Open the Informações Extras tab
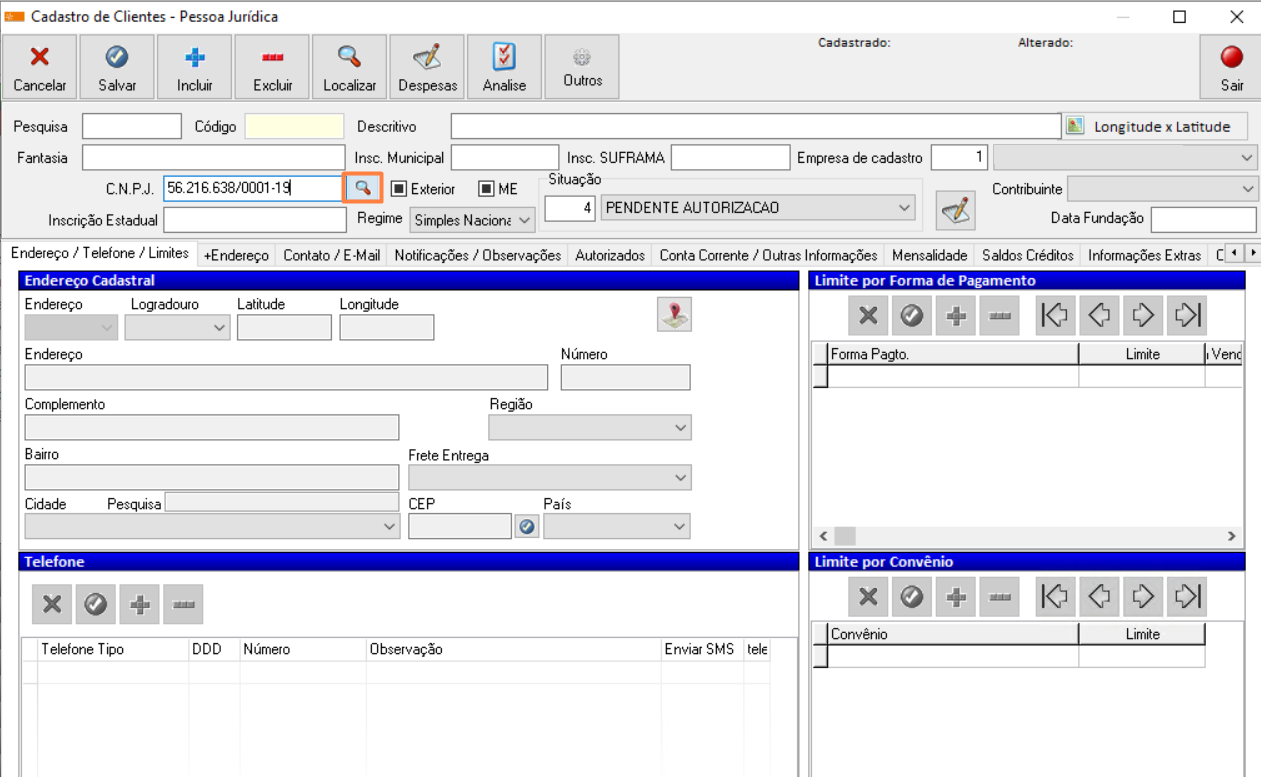The image size is (1261, 777). click(x=1145, y=256)
